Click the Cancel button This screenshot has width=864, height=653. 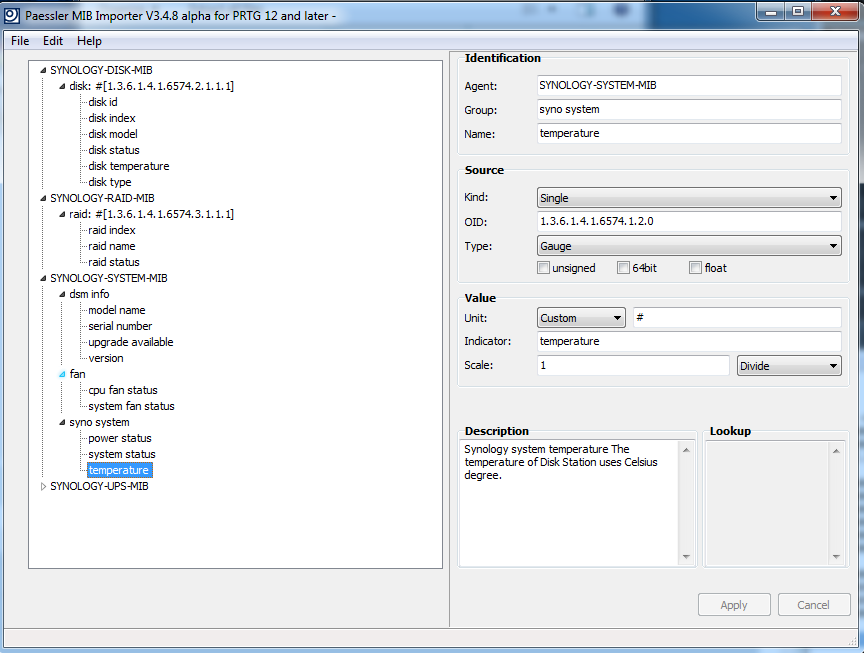point(813,605)
